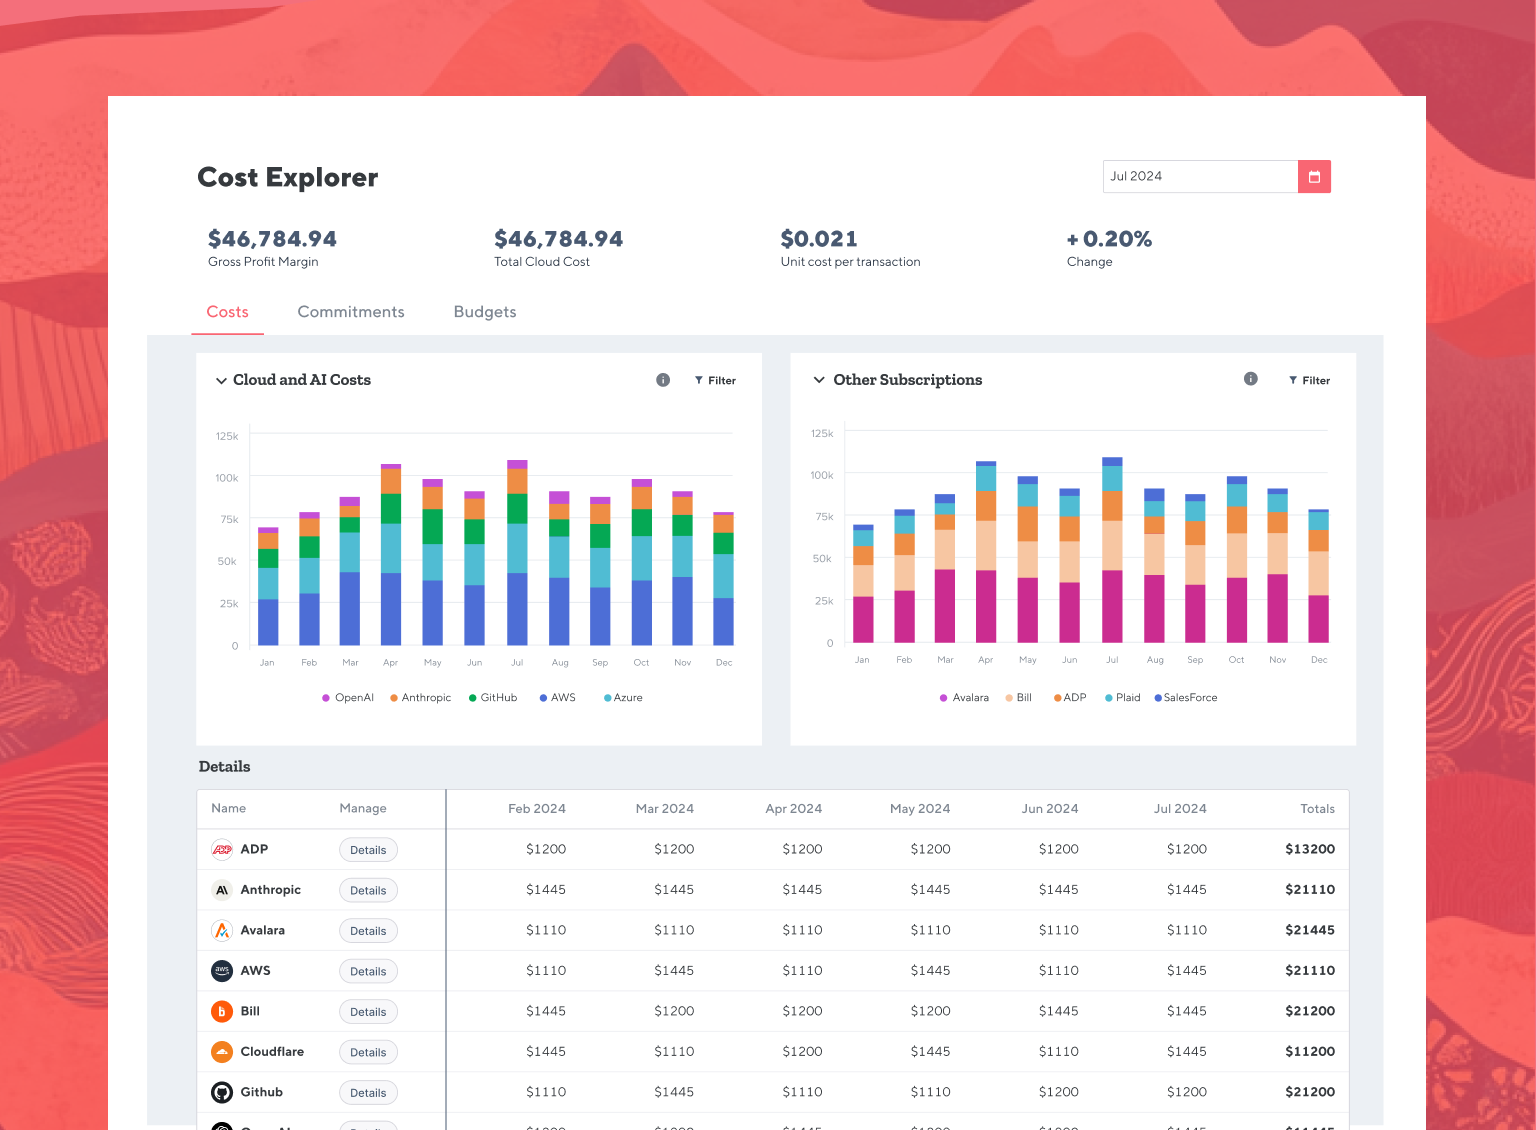
Task: Click the Totals column header
Action: pyautogui.click(x=1317, y=809)
